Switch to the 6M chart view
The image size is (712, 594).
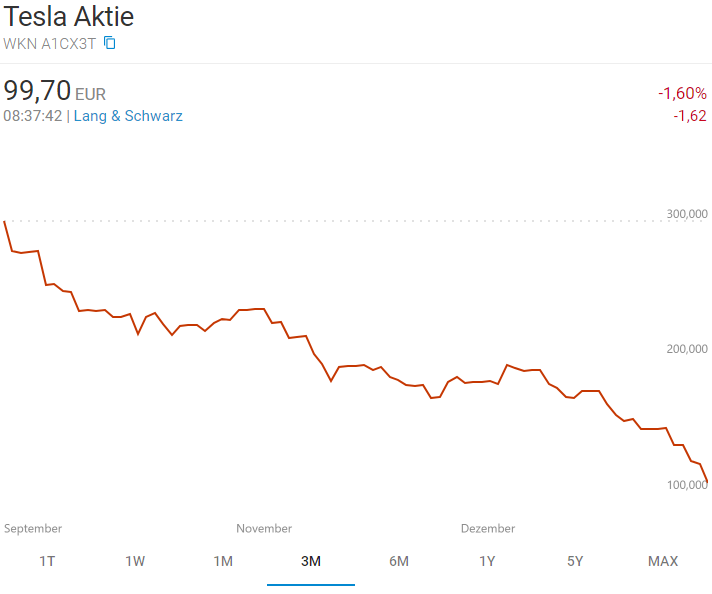coord(399,561)
